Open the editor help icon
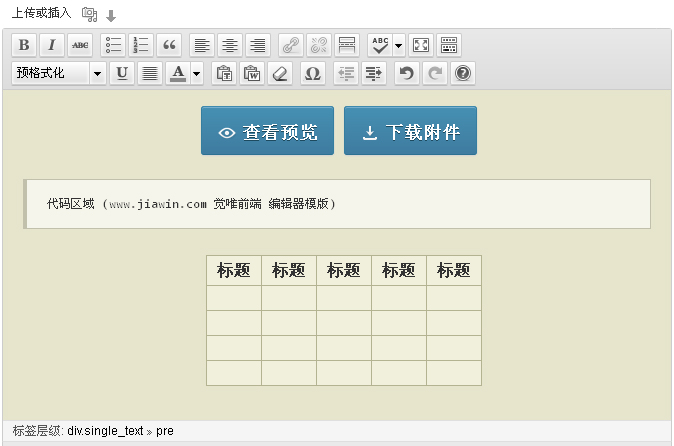 (x=462, y=73)
